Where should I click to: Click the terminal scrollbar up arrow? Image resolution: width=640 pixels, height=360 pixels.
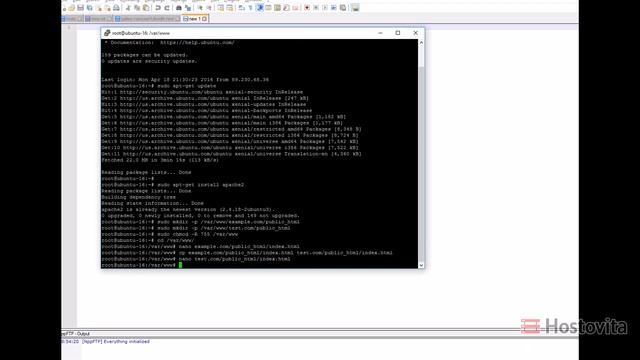pos(421,42)
